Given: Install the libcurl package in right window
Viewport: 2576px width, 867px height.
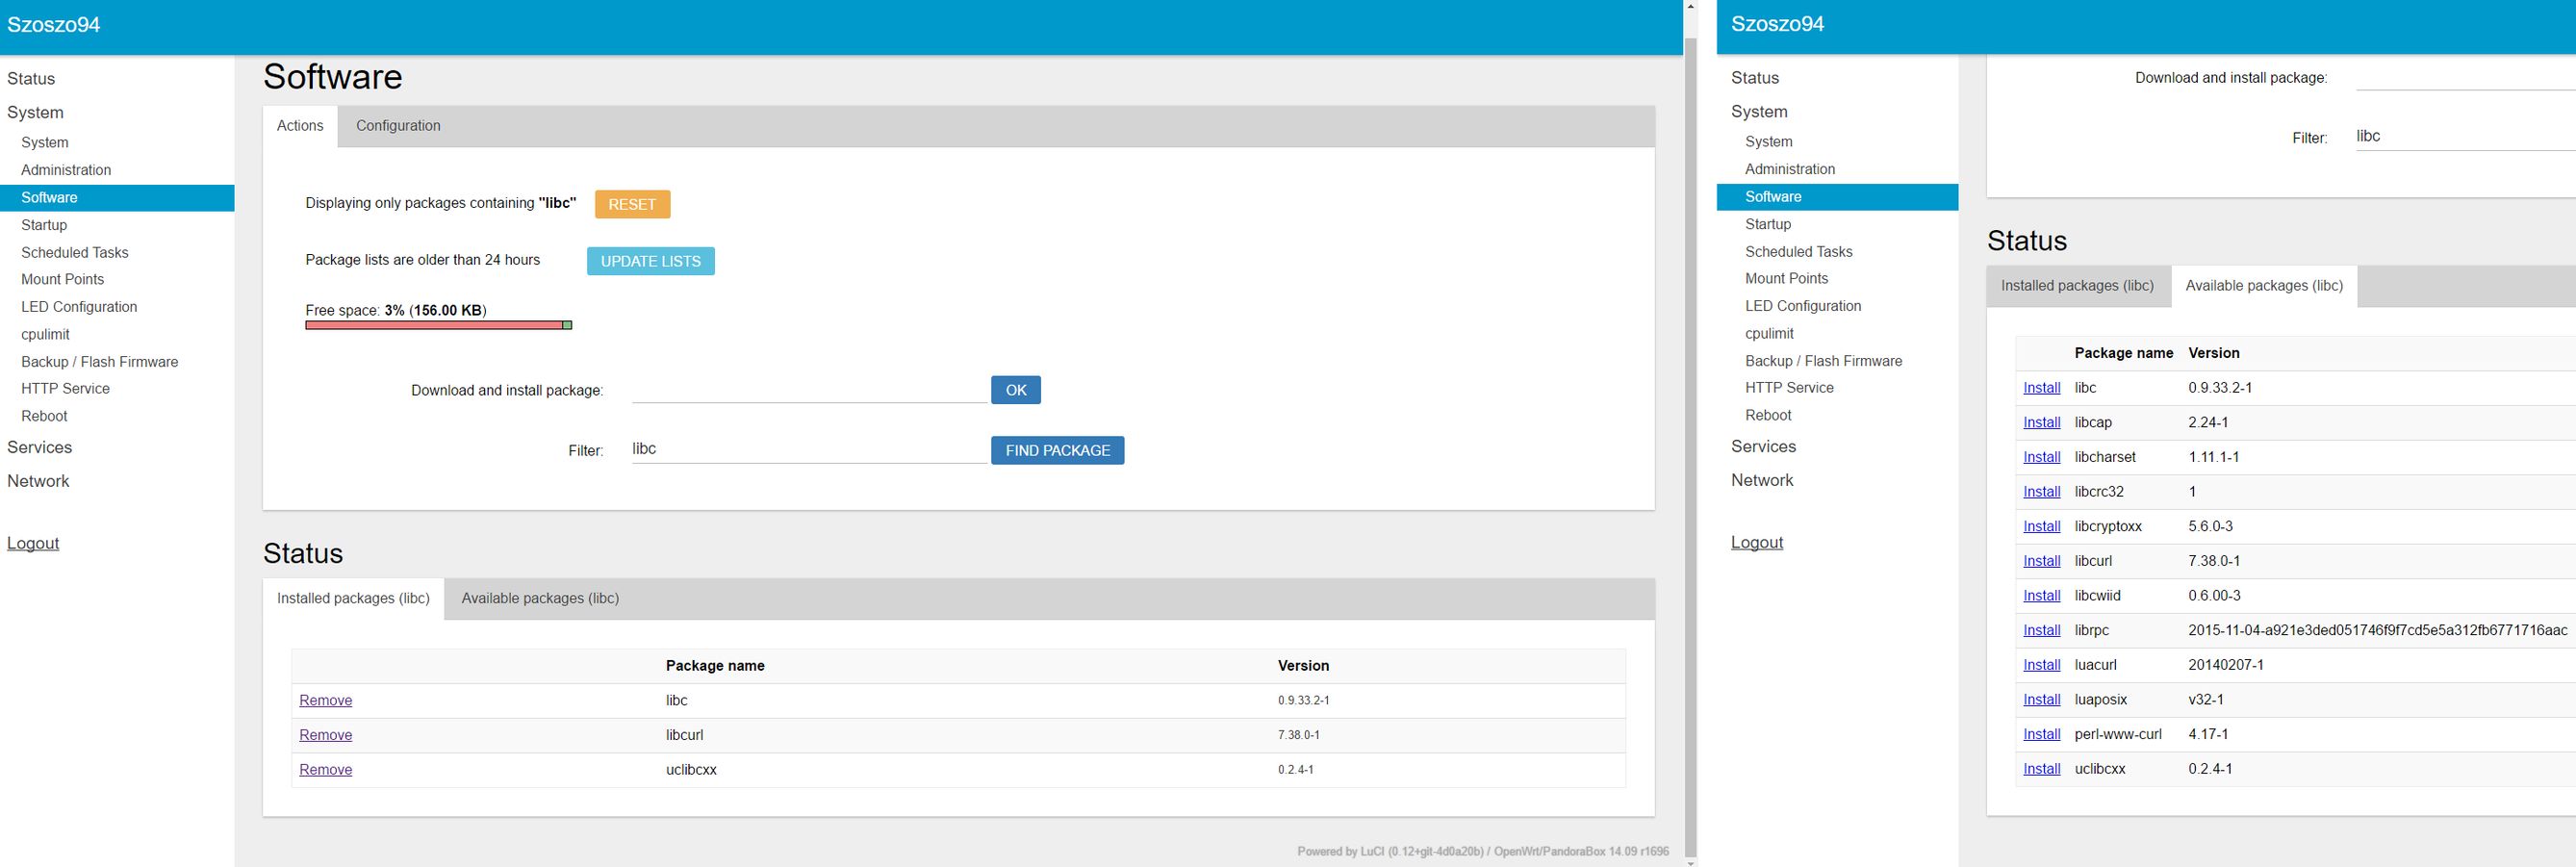Looking at the screenshot, I should pyautogui.click(x=2042, y=561).
